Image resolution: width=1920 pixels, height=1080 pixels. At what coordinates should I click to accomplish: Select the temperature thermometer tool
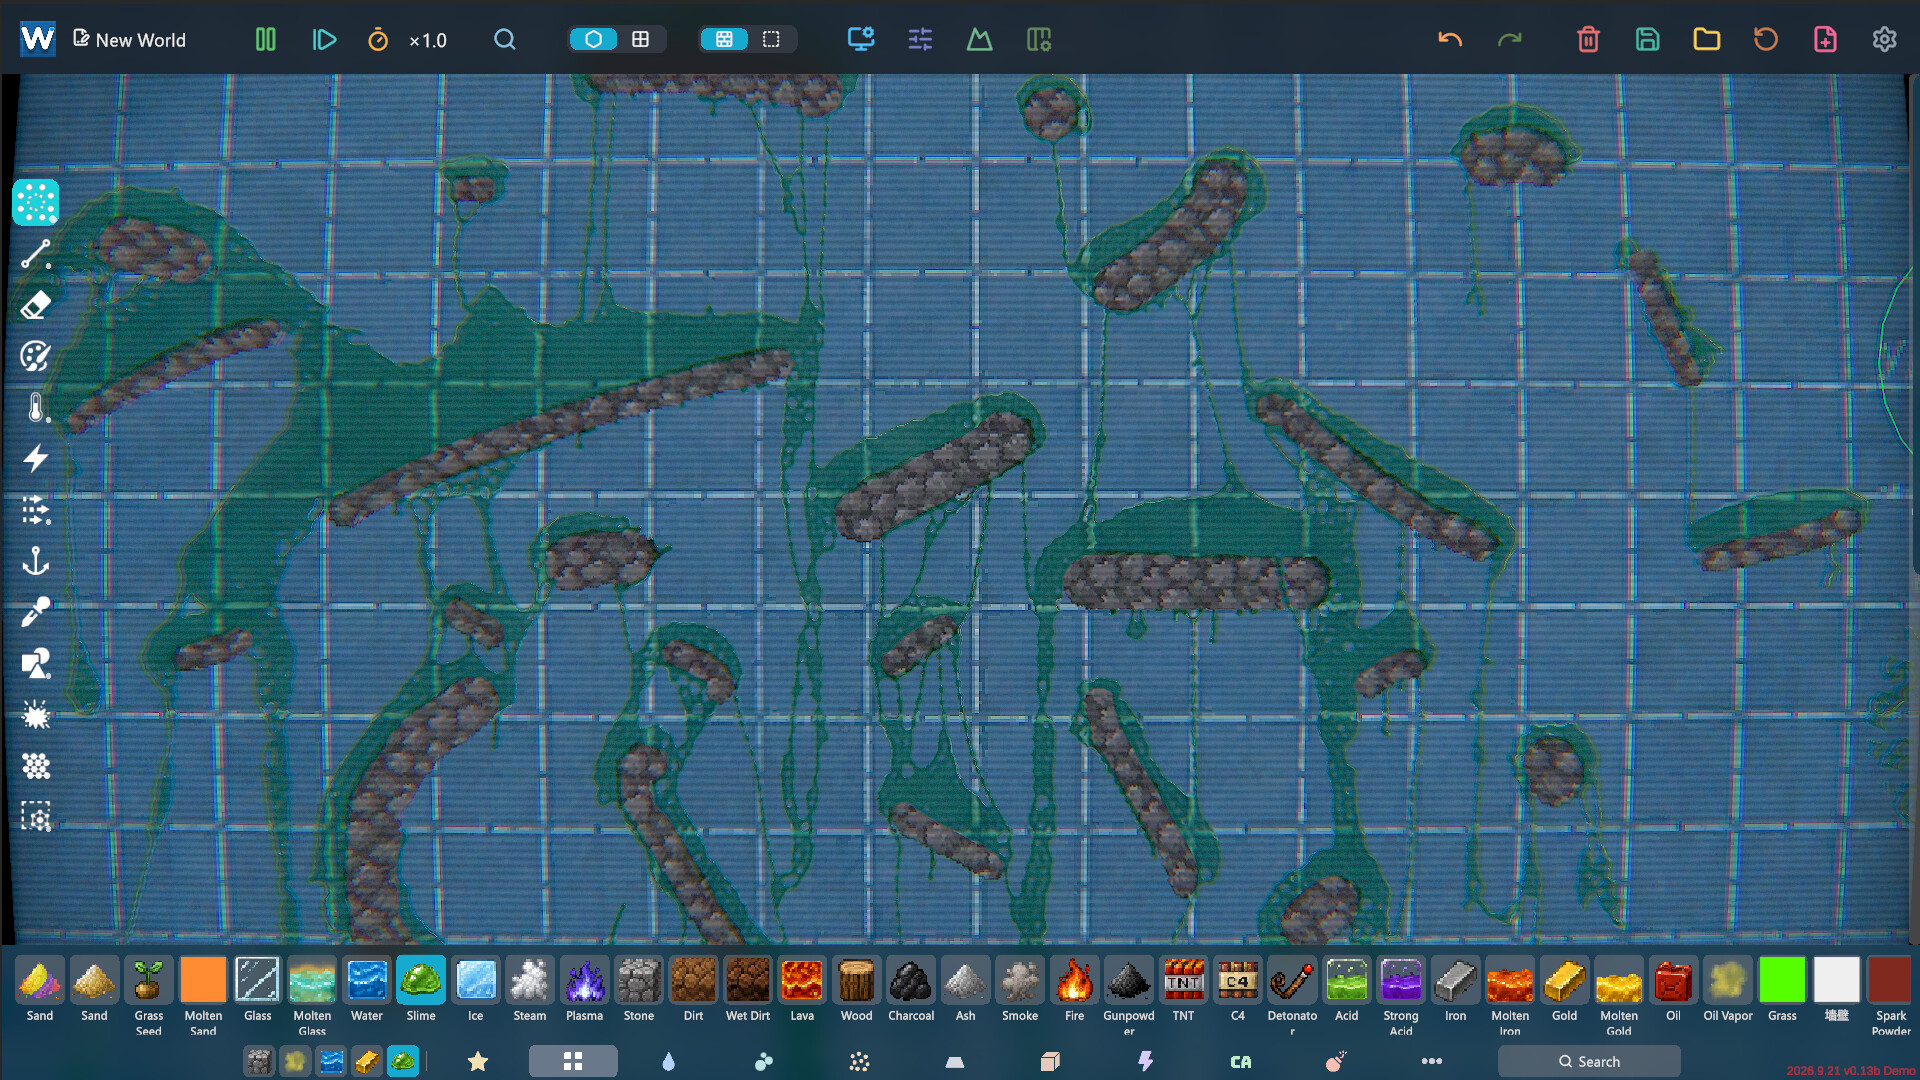point(36,408)
